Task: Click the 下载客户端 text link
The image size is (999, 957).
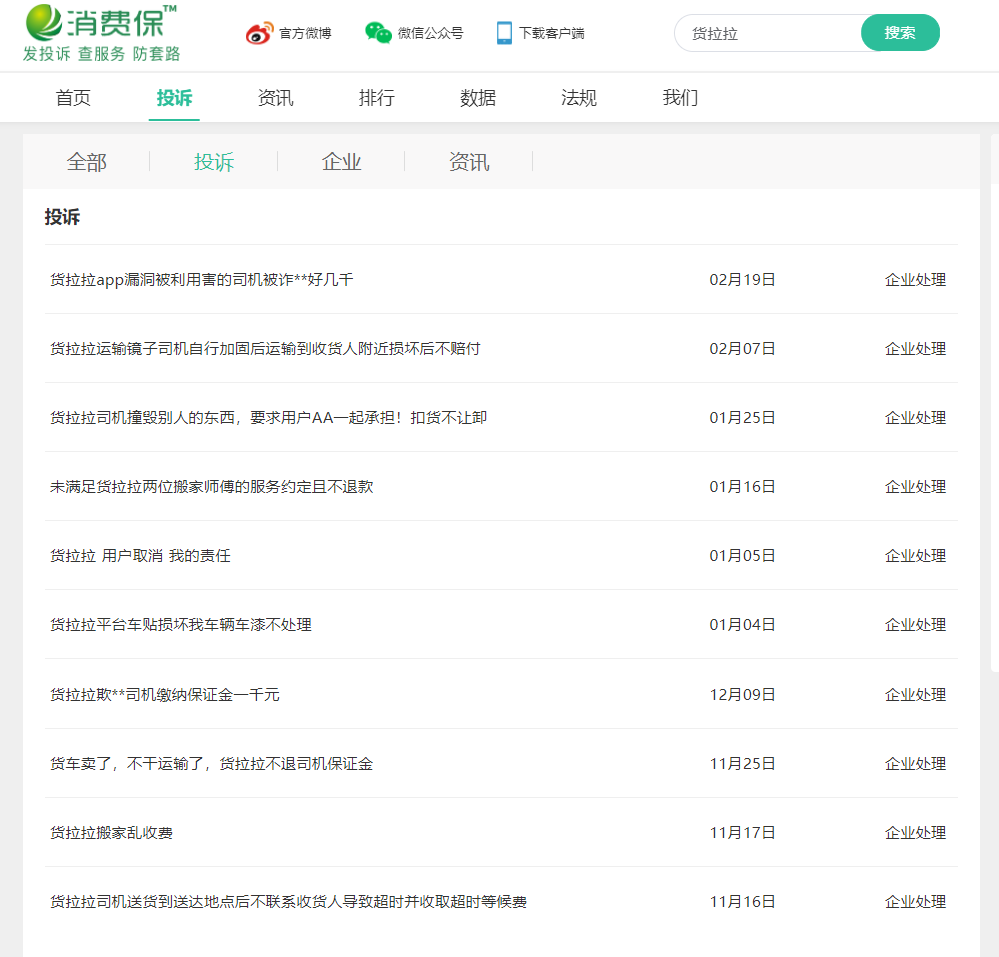Action: [551, 33]
